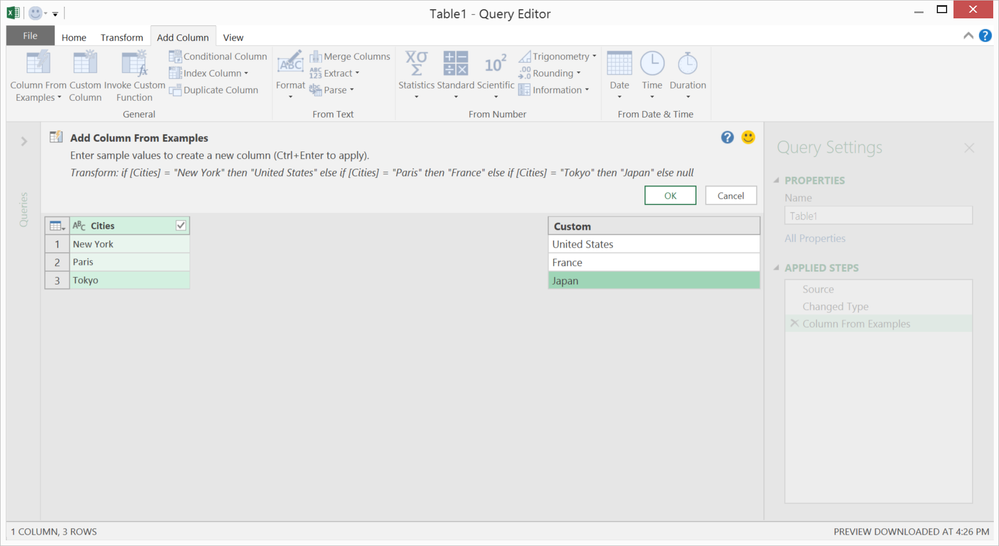The image size is (999, 546).
Task: Select row number 3 header
Action: (57, 280)
